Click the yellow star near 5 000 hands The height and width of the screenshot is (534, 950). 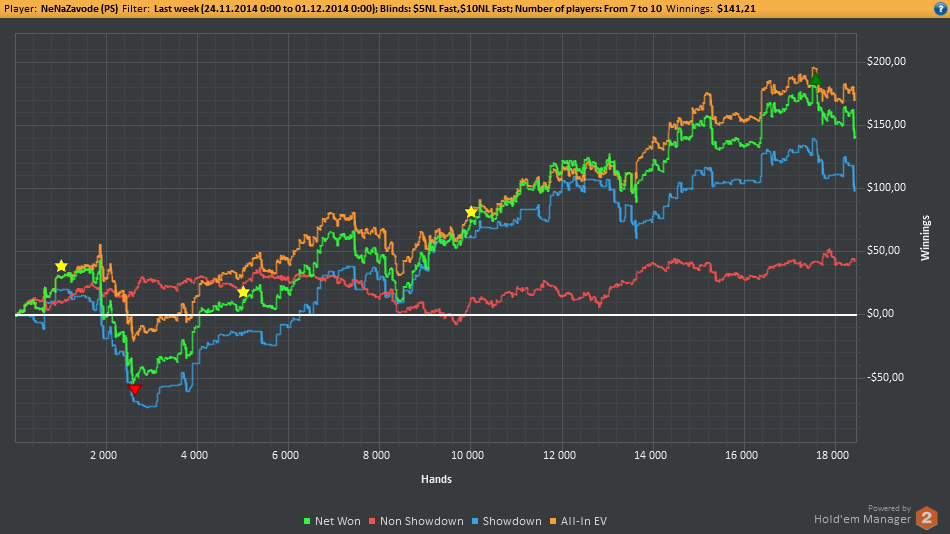coord(243,292)
